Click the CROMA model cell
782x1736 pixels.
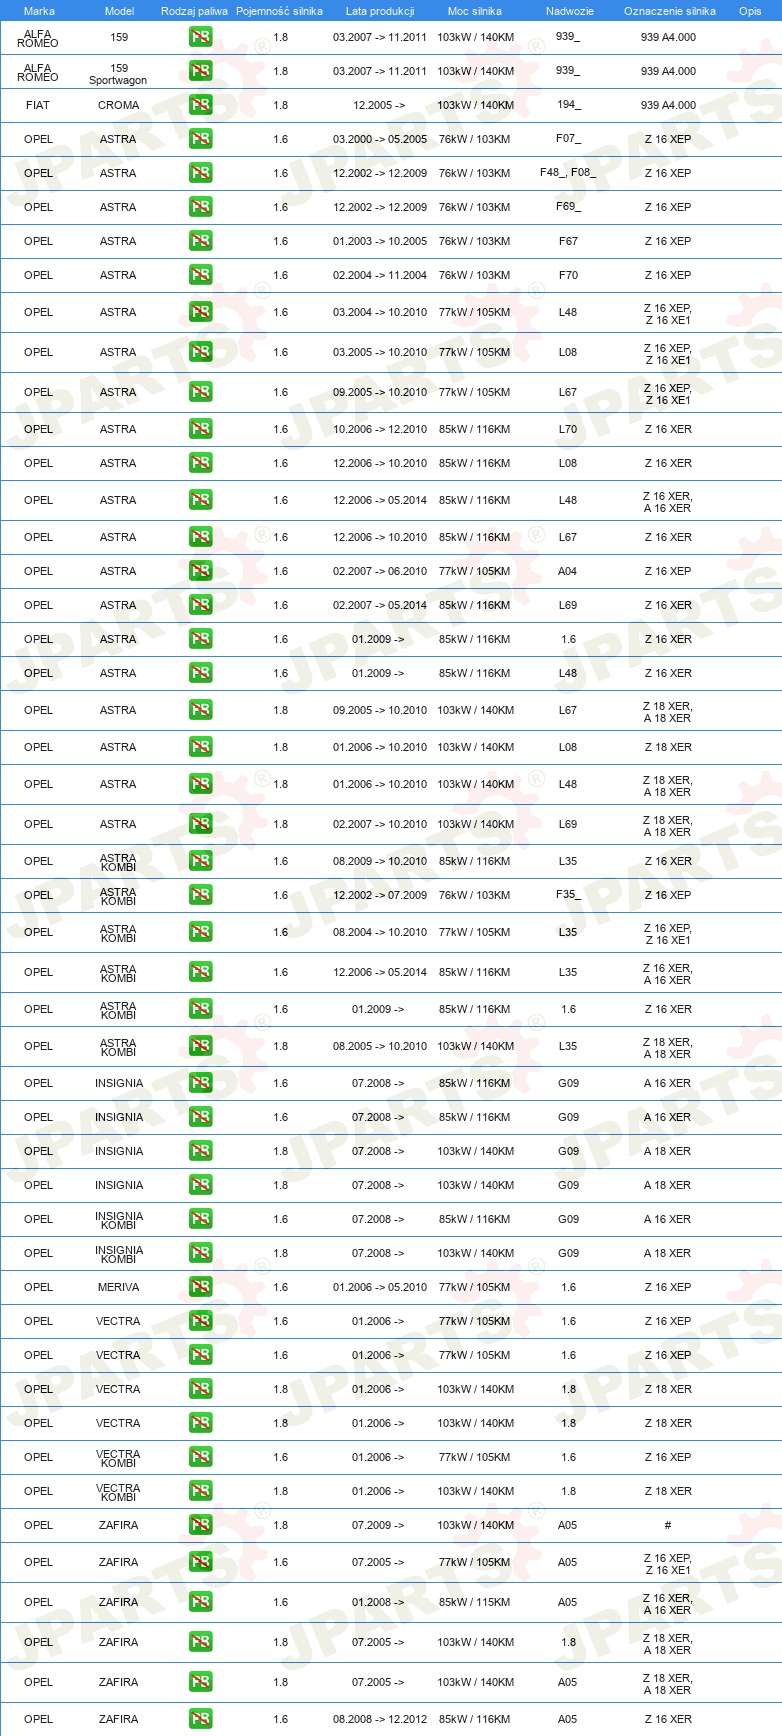119,105
